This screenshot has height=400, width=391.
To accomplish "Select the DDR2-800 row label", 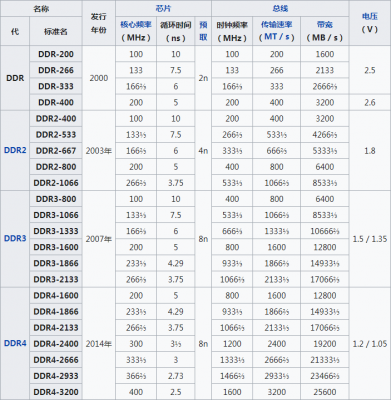I will coord(56,167).
